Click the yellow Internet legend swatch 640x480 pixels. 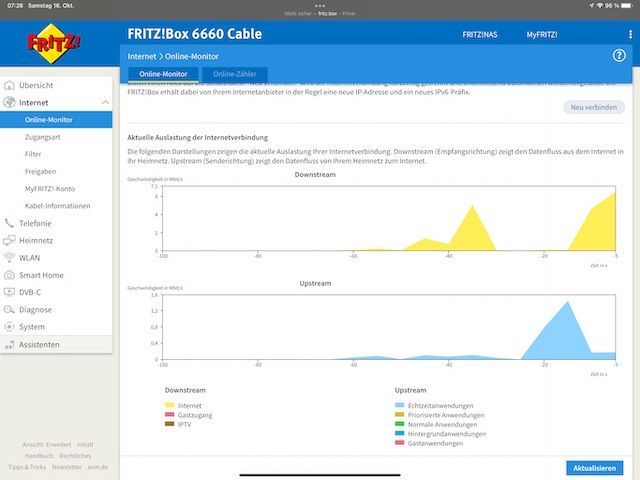click(169, 405)
